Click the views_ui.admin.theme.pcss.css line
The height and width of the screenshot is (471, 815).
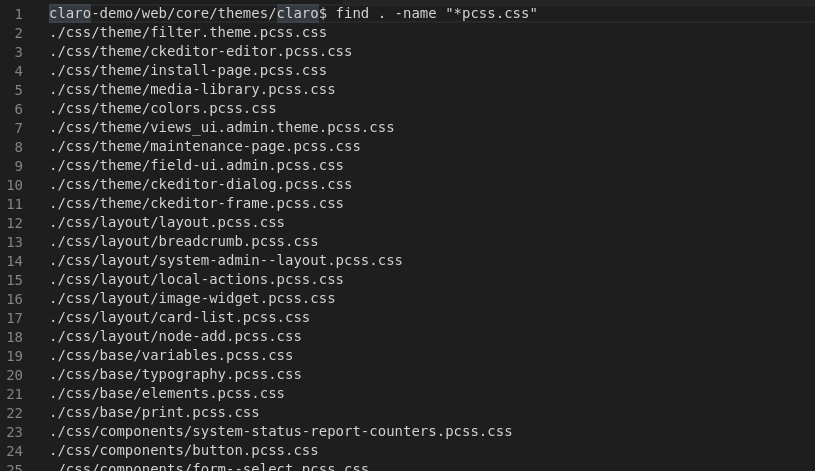point(221,127)
